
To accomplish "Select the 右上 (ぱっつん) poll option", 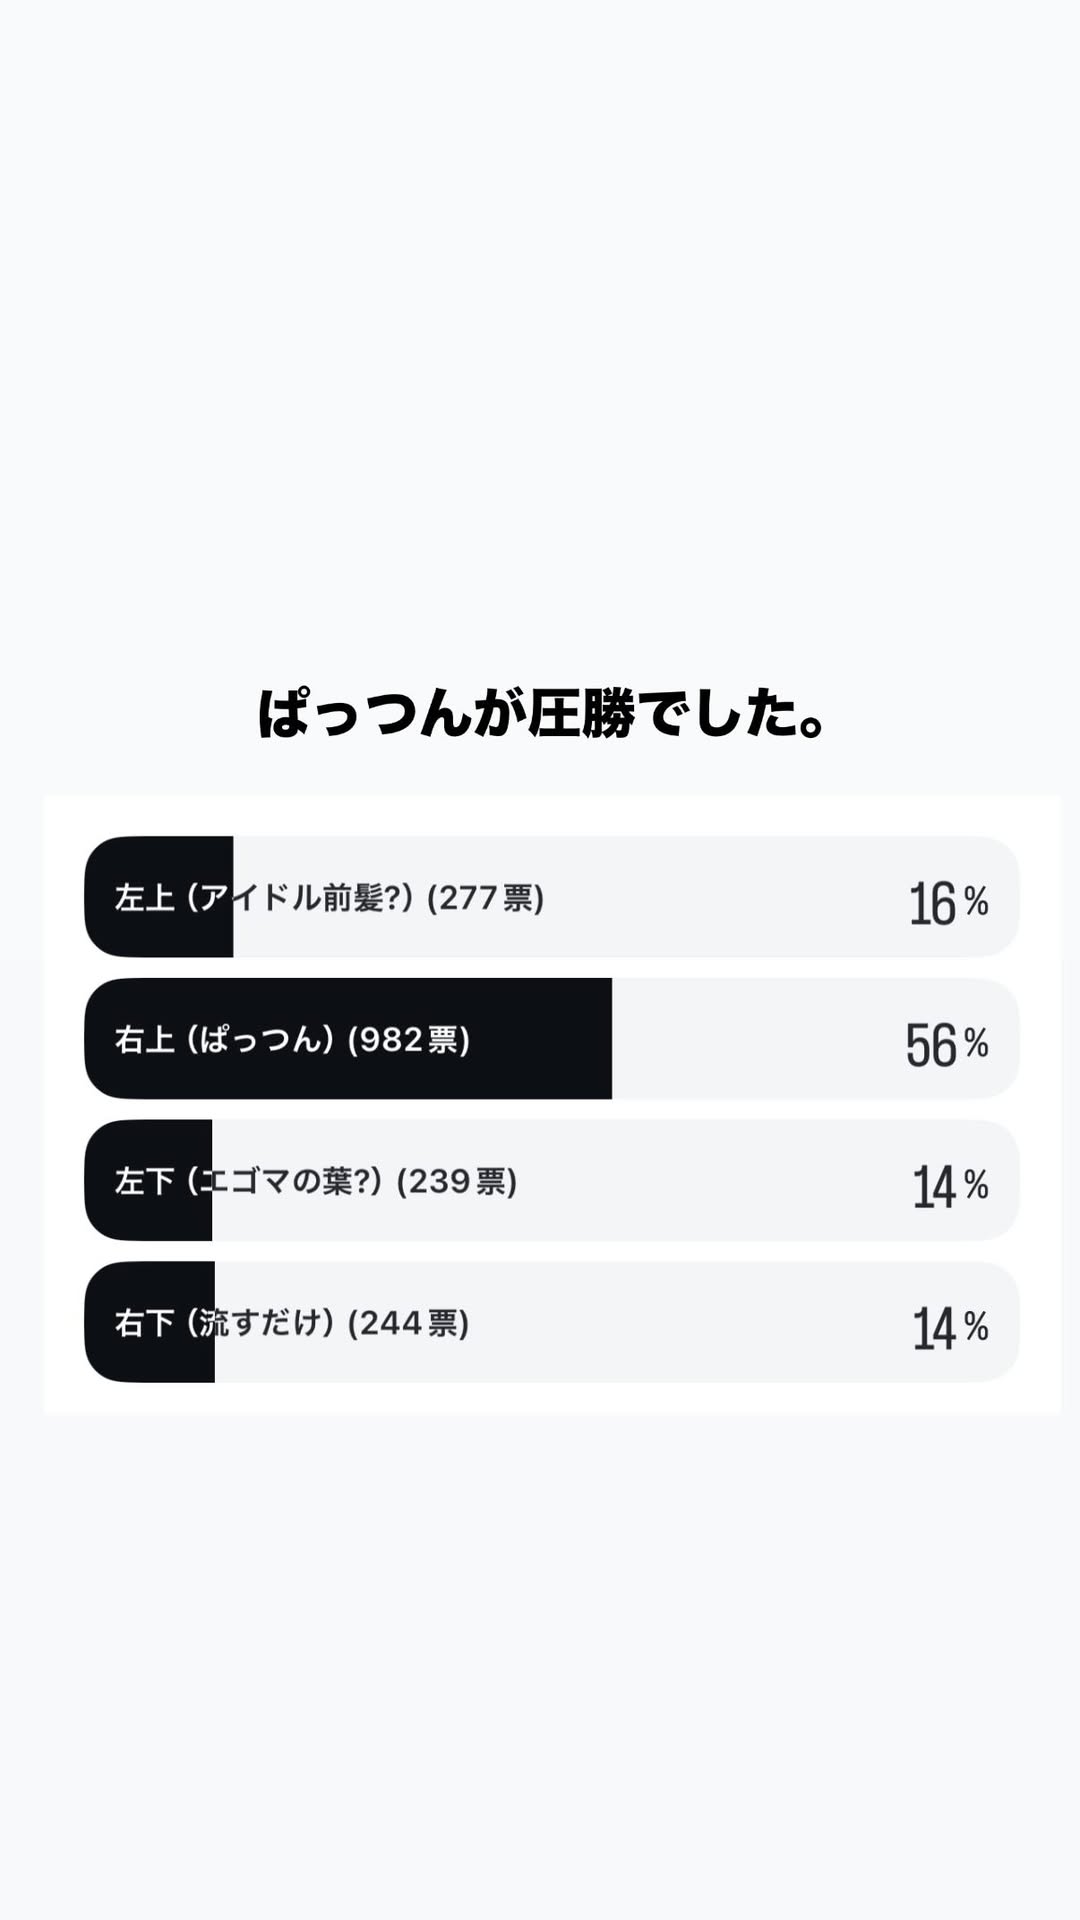I will pyautogui.click(x=552, y=1039).
